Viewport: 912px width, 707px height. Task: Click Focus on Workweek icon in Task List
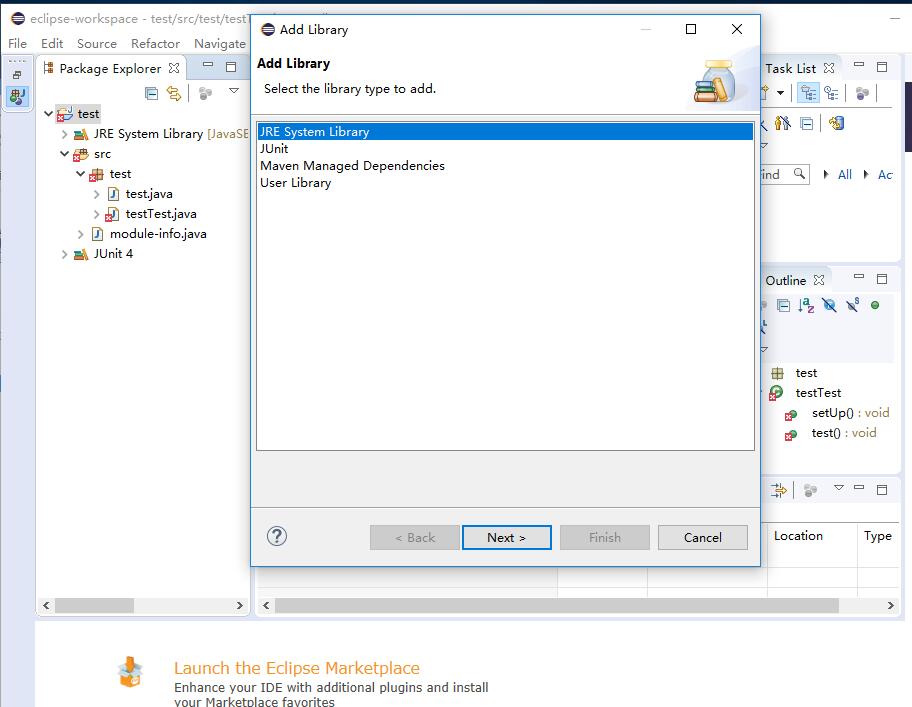pos(862,93)
